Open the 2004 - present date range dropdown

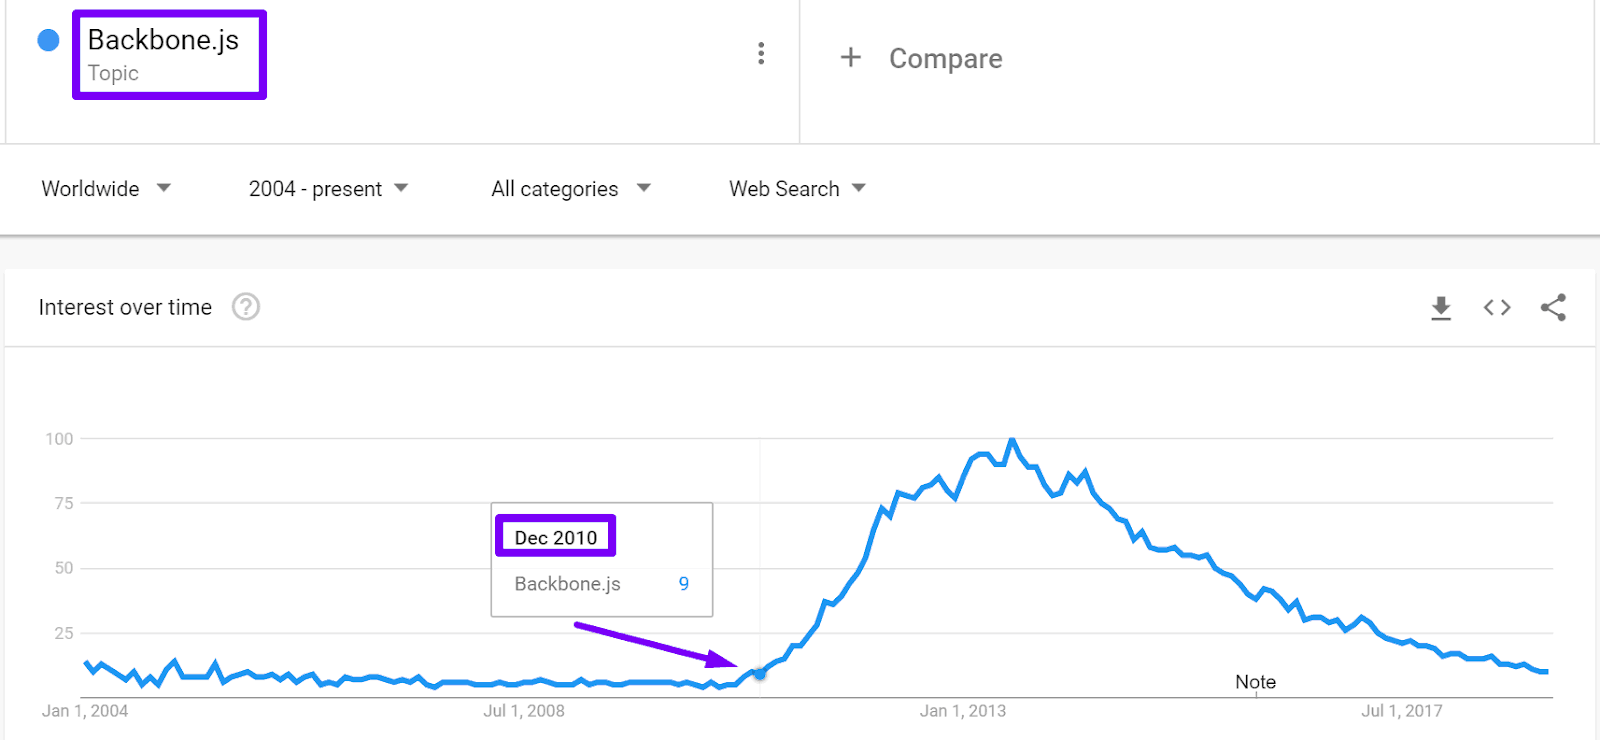click(x=328, y=189)
